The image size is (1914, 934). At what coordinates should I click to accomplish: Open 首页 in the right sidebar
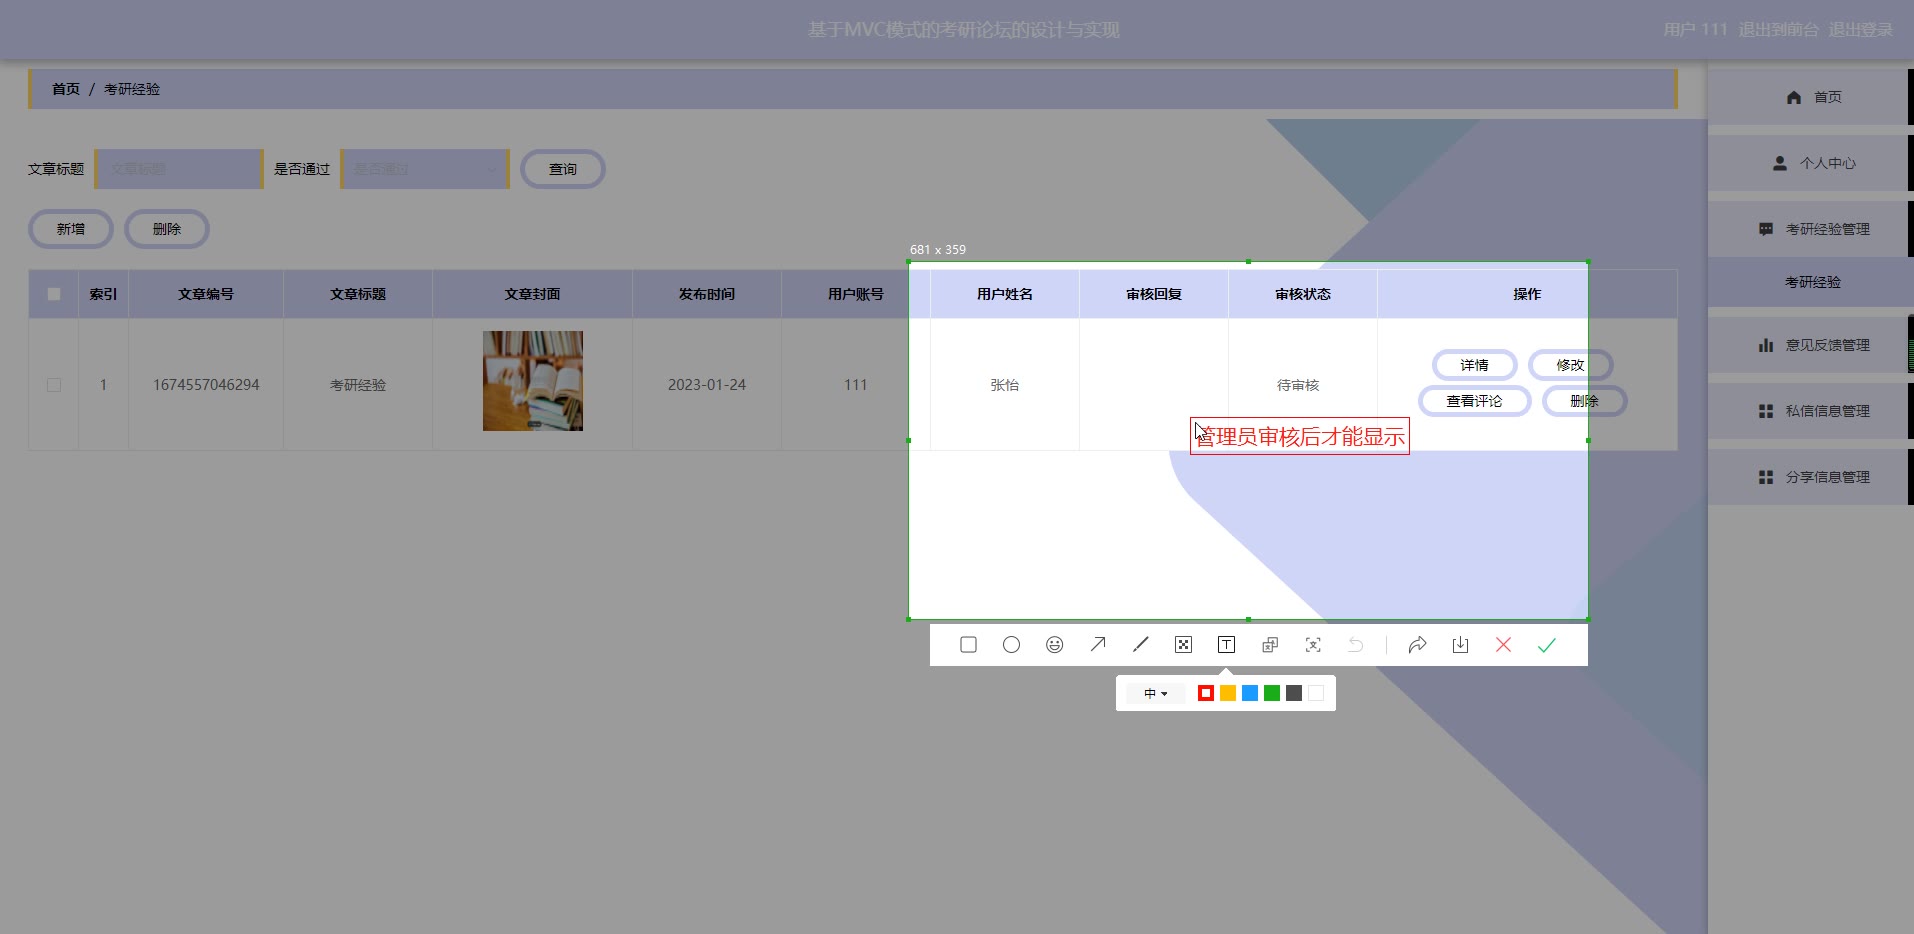(x=1809, y=97)
